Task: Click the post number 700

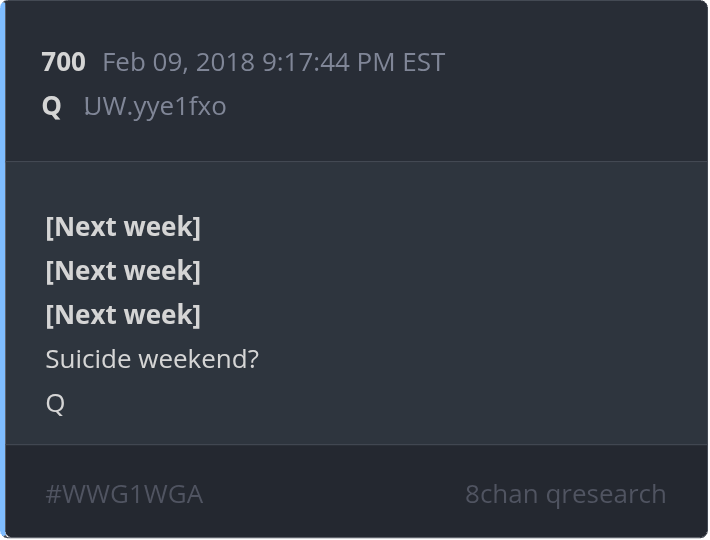Action: [x=63, y=62]
